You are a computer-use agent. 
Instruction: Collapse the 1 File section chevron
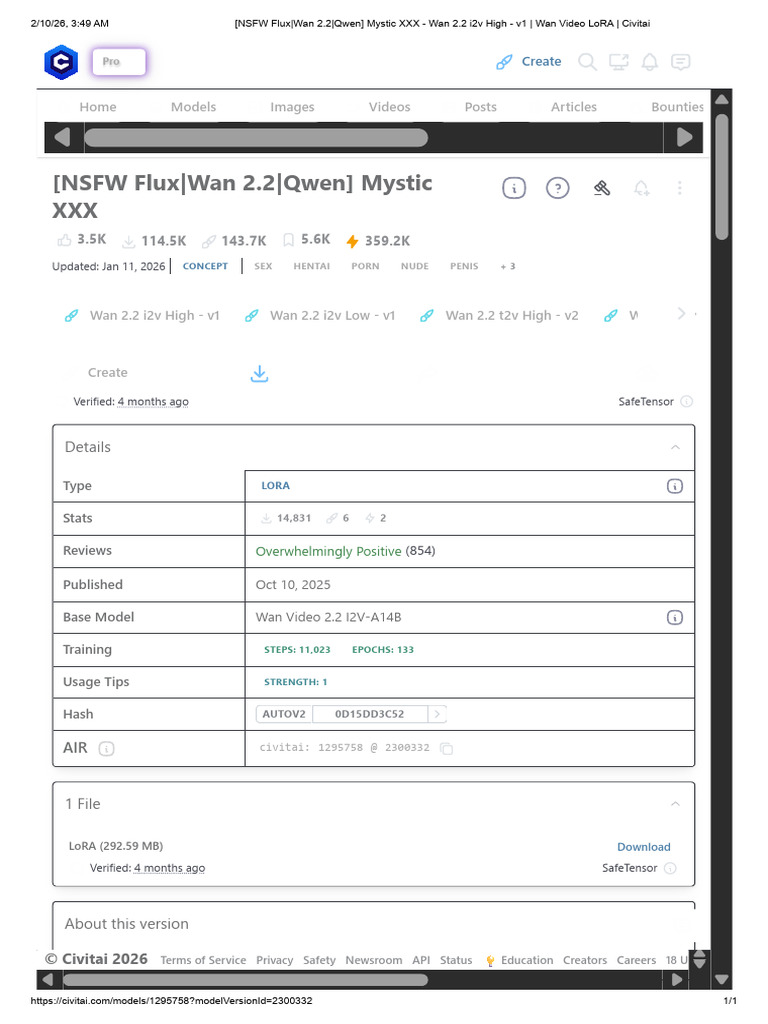click(x=675, y=804)
